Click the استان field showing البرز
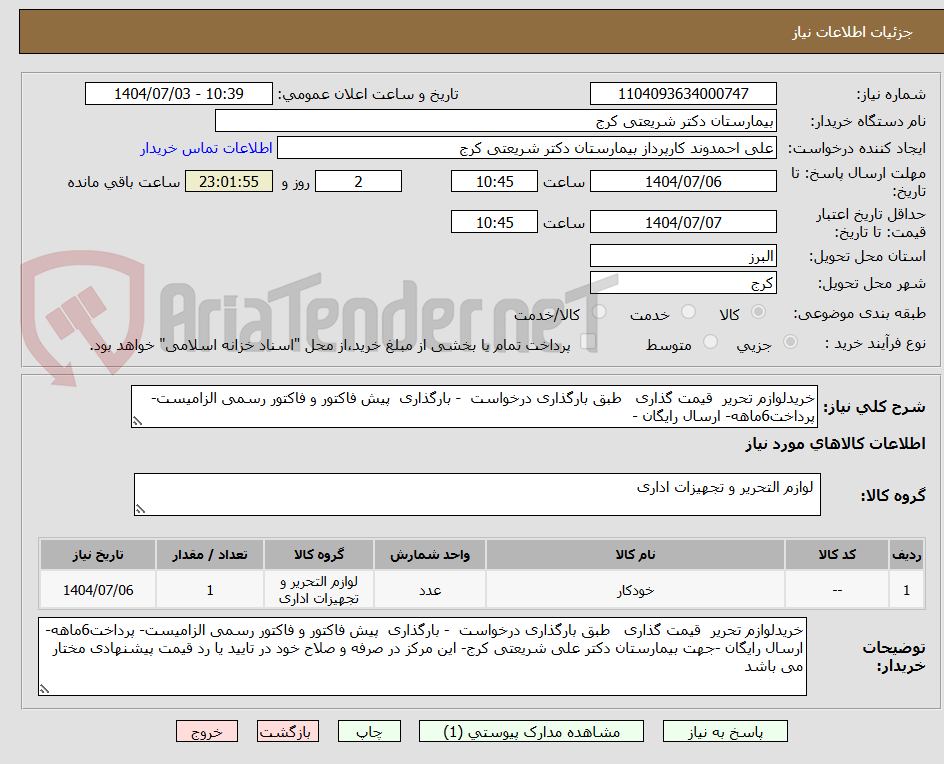This screenshot has height=764, width=944. pos(683,255)
